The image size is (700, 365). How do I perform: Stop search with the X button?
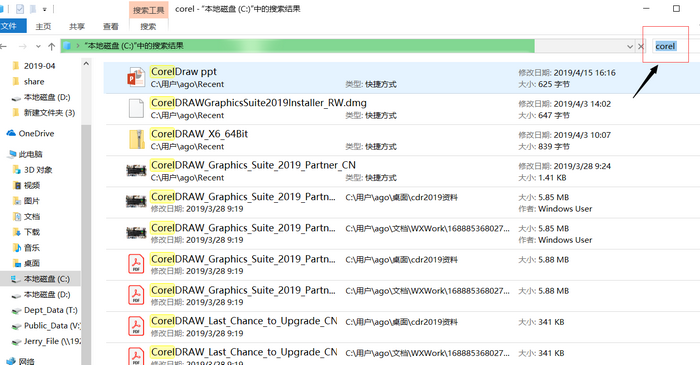click(x=641, y=46)
